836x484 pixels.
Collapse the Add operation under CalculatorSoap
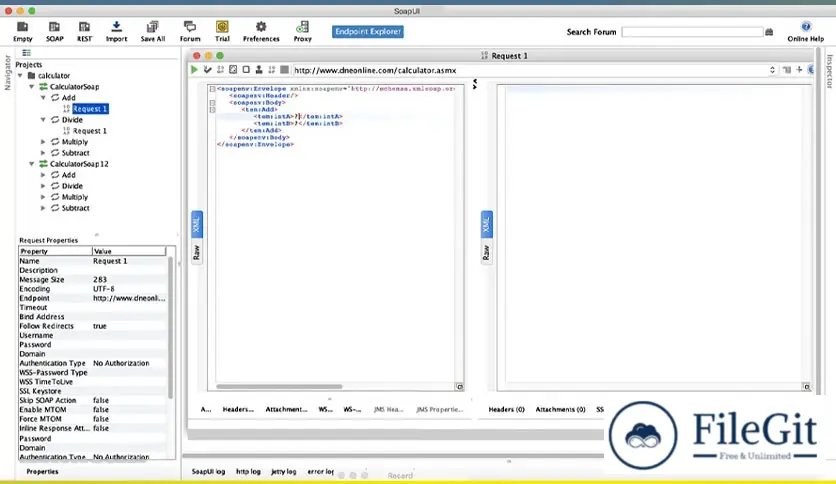click(43, 98)
